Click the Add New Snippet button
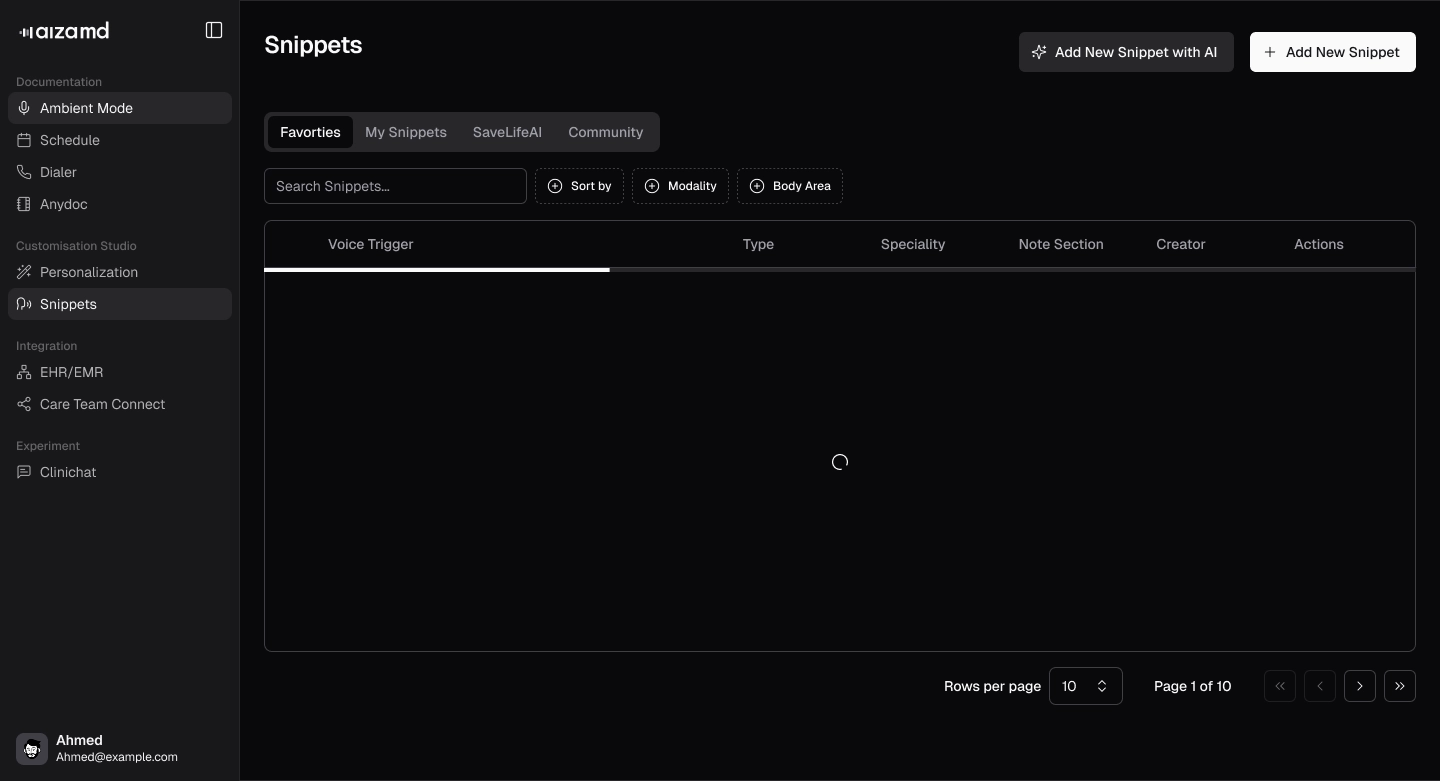1440x781 pixels. coord(1333,52)
